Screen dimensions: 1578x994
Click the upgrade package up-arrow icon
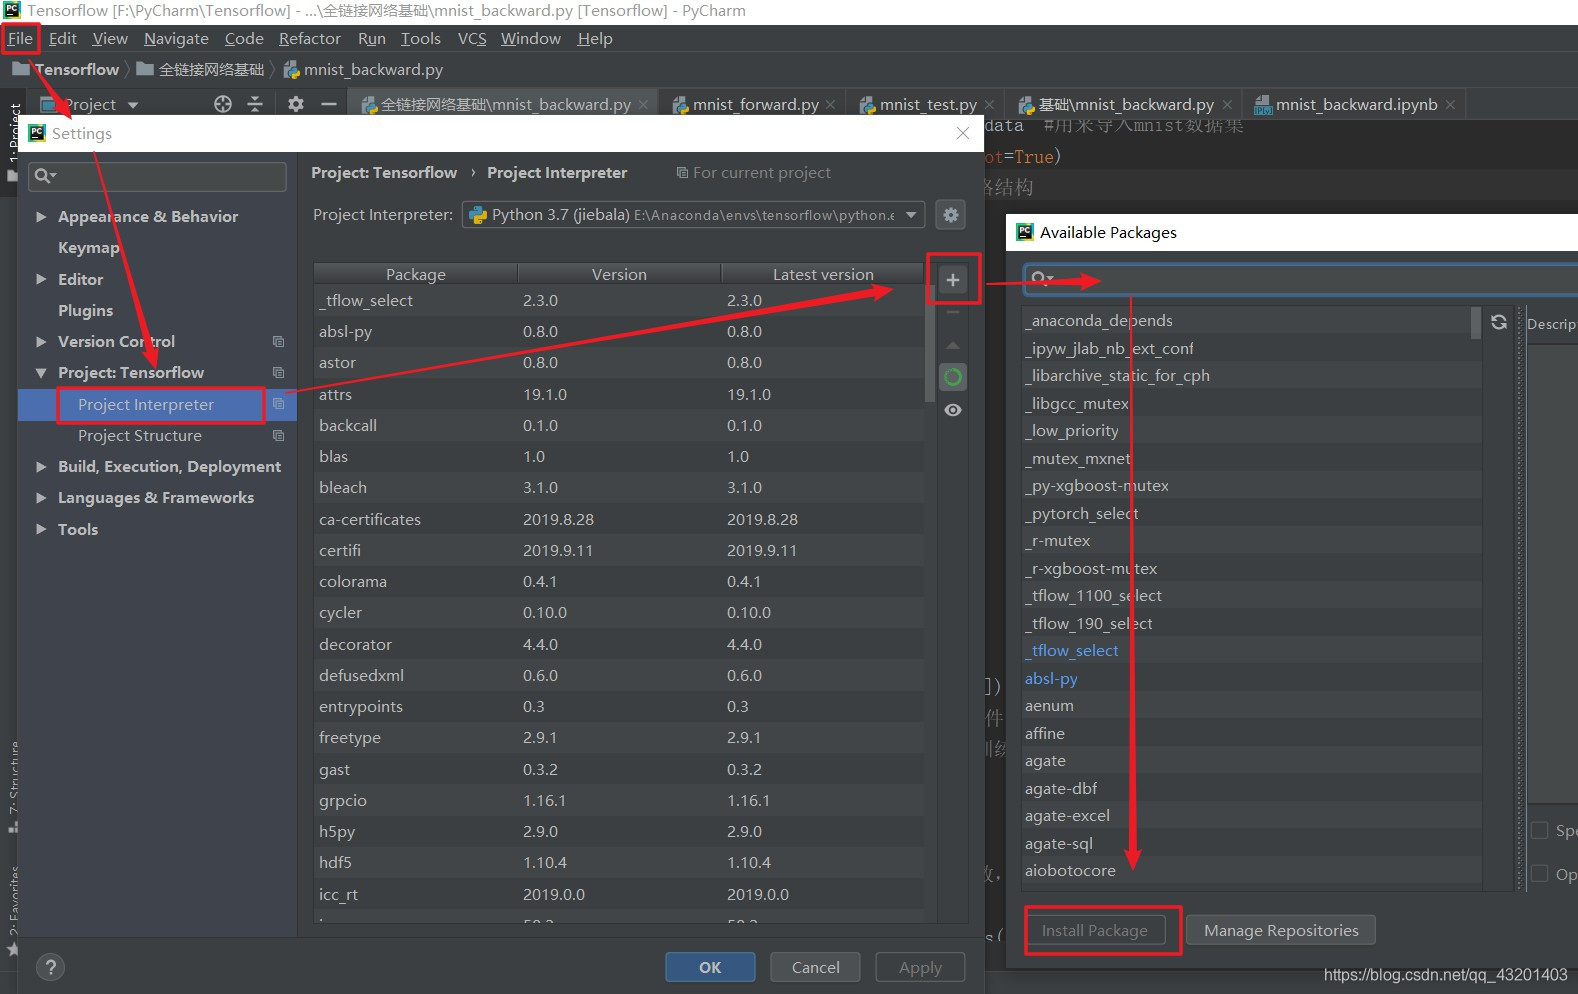point(953,345)
